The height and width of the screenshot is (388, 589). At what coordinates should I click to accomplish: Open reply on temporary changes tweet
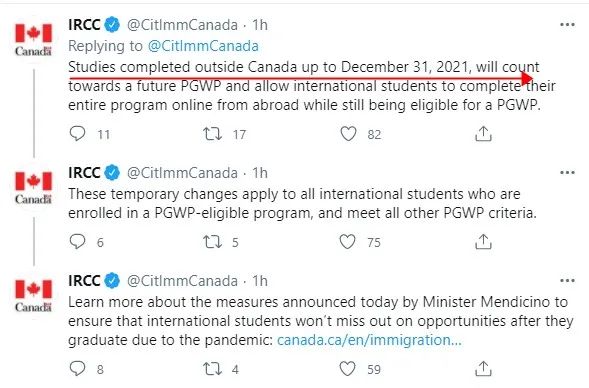coord(78,242)
